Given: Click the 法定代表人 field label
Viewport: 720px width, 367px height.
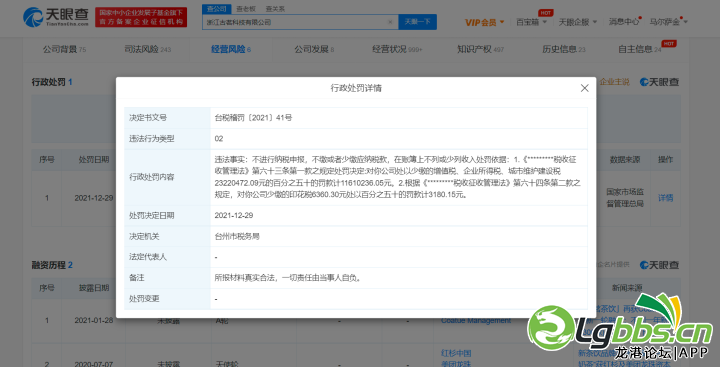Looking at the screenshot, I should pos(148,257).
